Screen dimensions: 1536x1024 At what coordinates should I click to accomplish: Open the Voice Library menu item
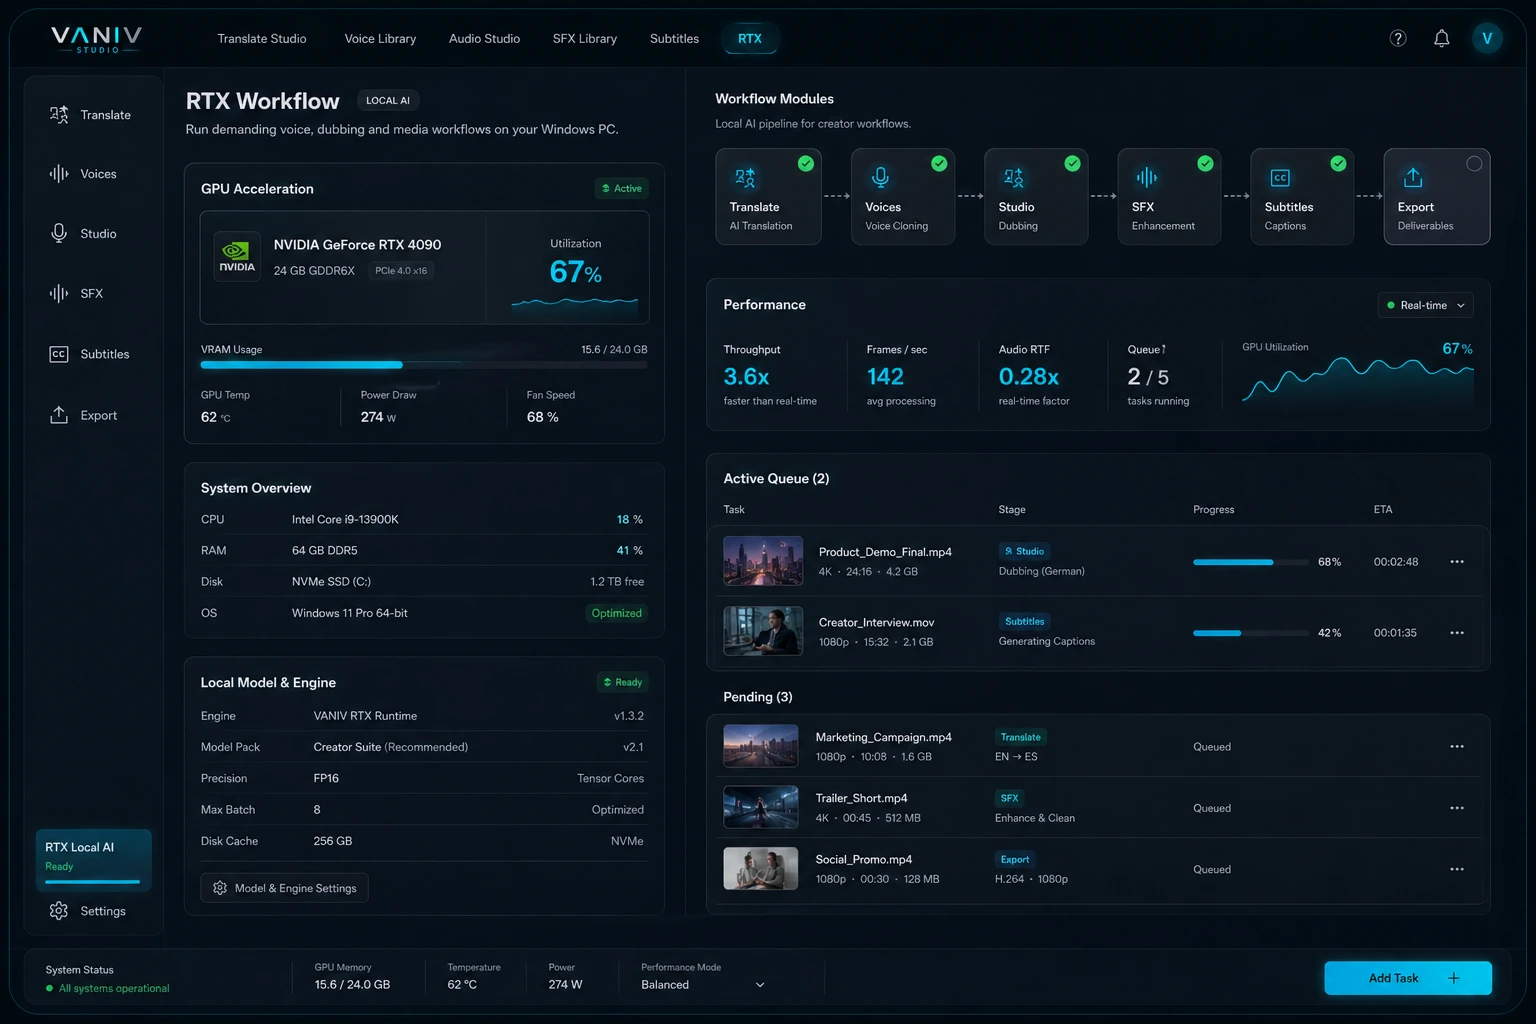pos(380,38)
